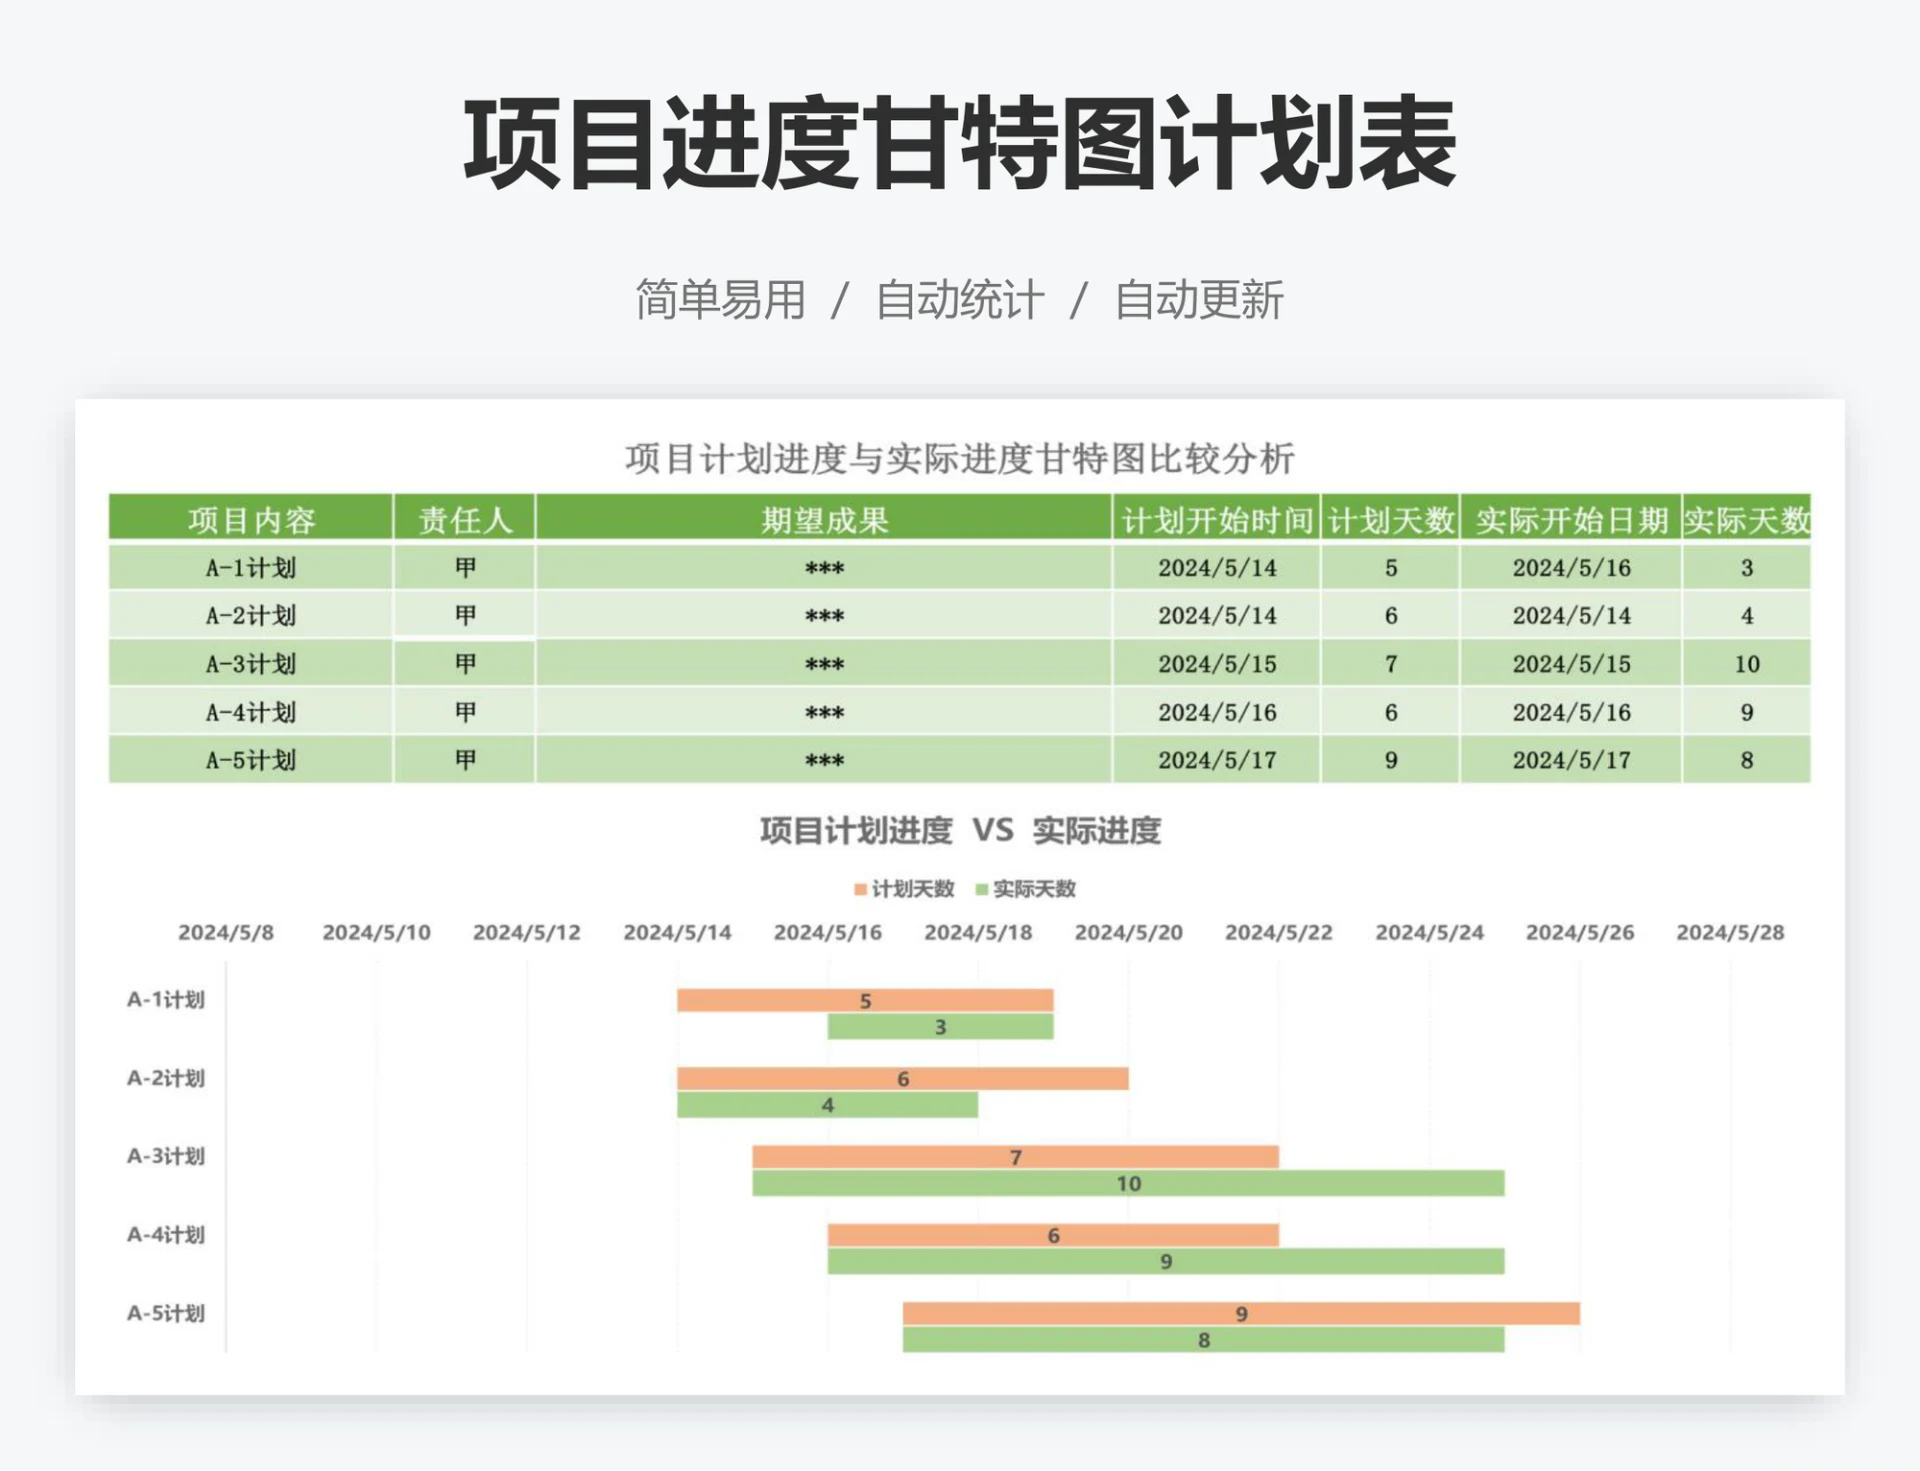Click the chart title 项目计划进度 VS 实际进度
This screenshot has height=1471, width=1920.
pos(963,829)
